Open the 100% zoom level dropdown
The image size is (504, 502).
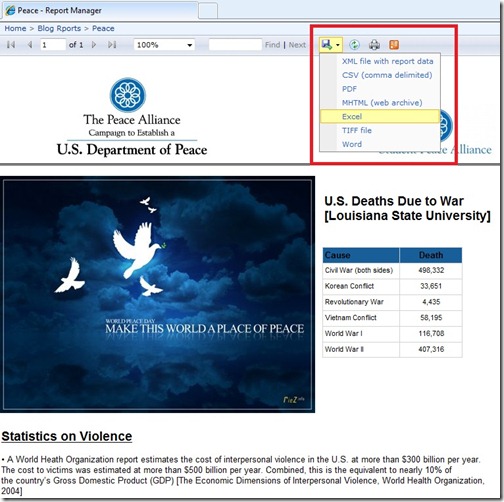click(164, 45)
